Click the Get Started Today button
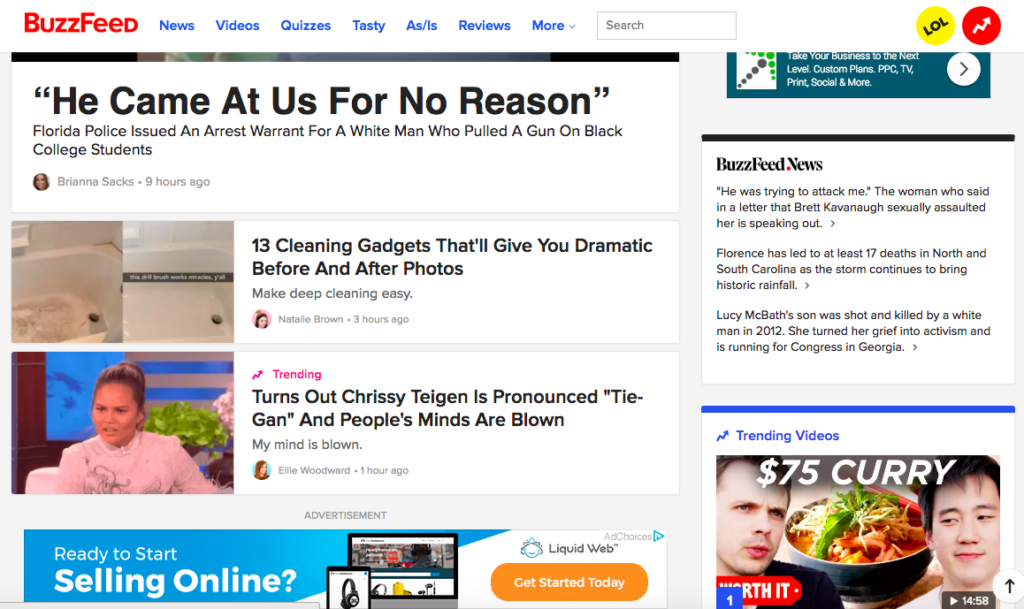Screen dimensions: 1024x609 pos(569,582)
